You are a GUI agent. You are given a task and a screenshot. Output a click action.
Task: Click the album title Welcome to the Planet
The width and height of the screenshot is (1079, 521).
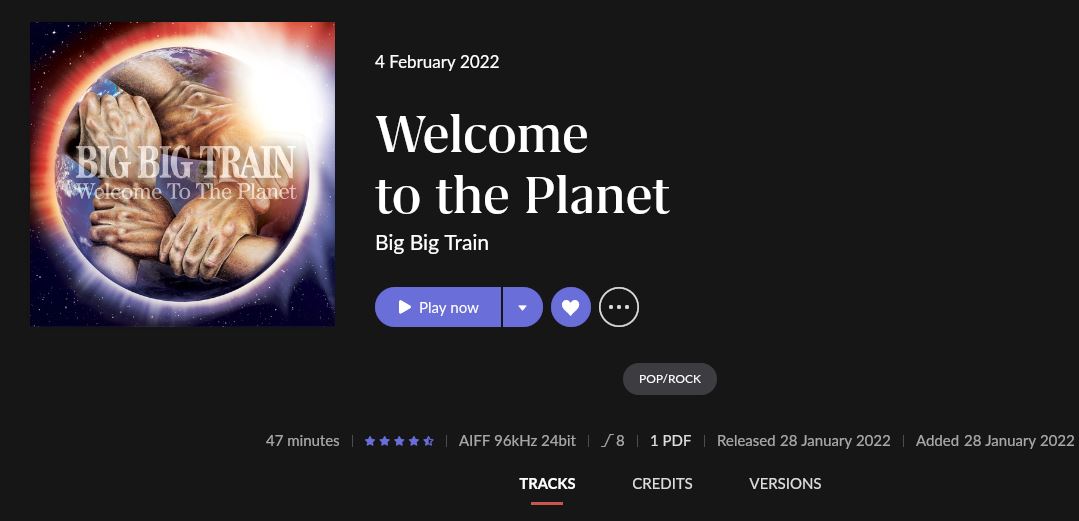coord(522,164)
